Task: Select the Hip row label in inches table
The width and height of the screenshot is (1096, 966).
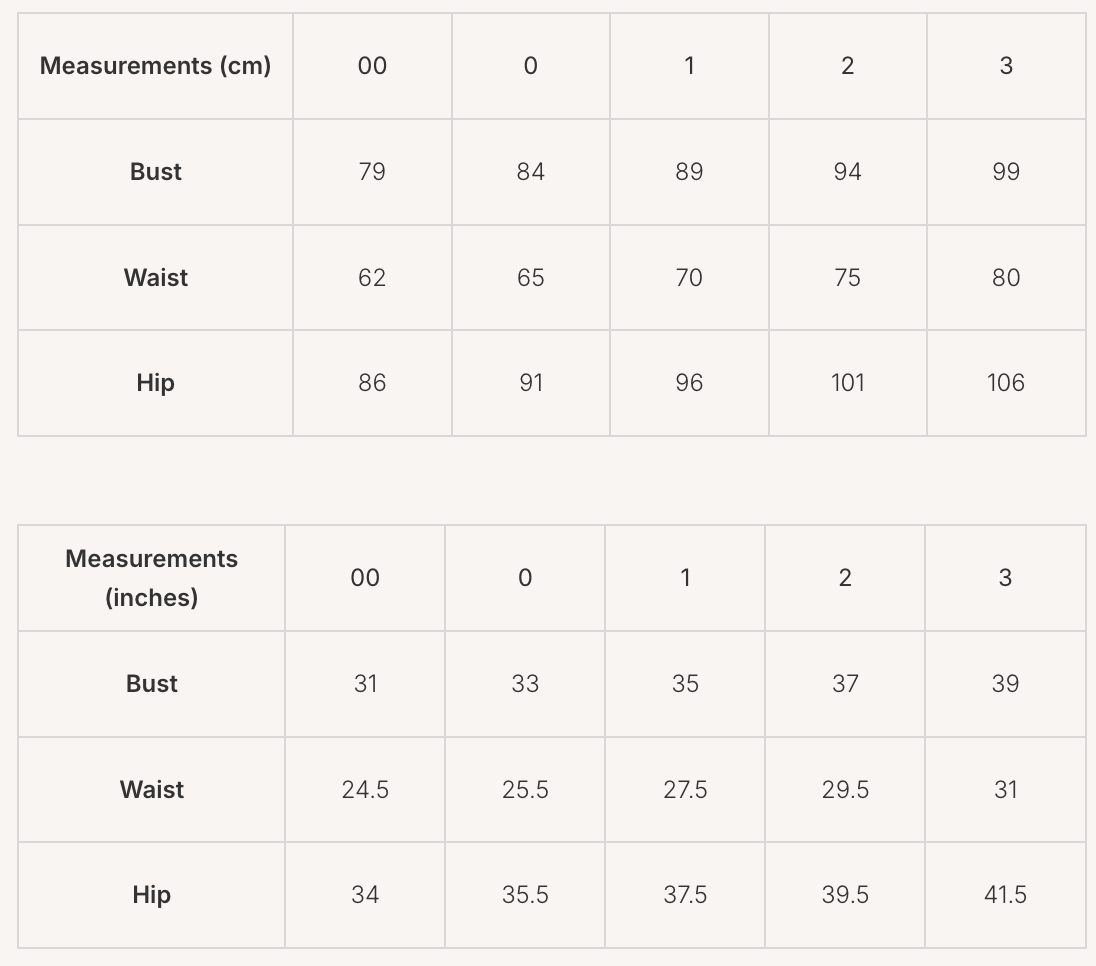Action: tap(152, 895)
